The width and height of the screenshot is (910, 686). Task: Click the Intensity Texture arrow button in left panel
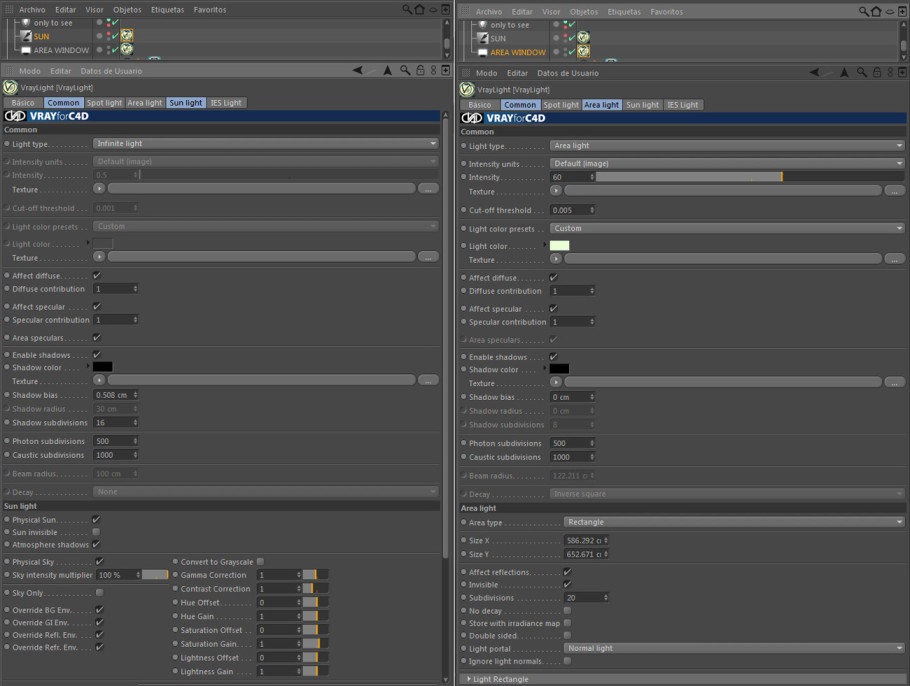click(x=99, y=189)
